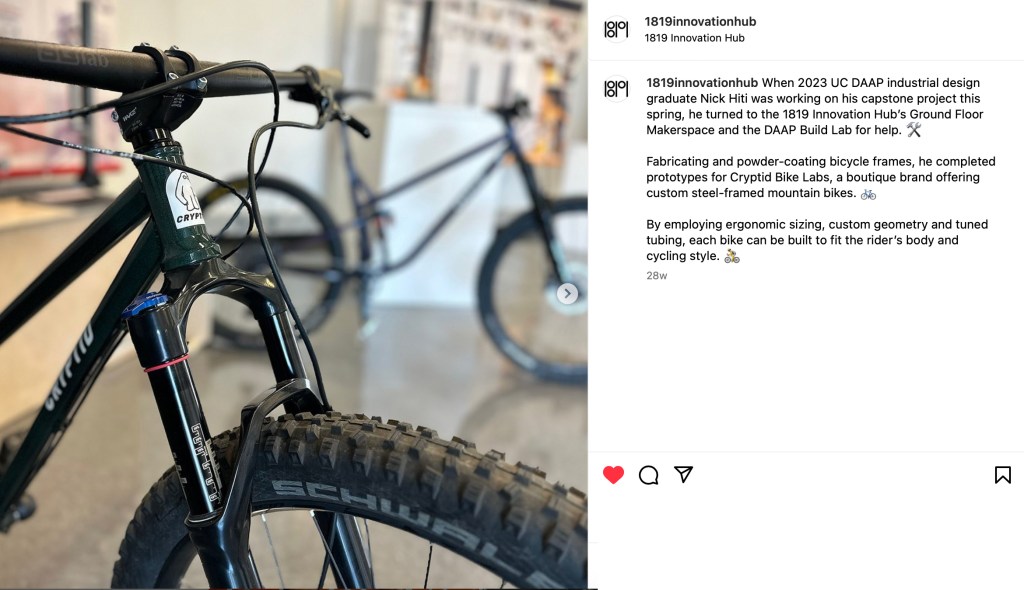Select the caption paragraph about ergonomic sizing
Viewport: 1024px width, 590px height.
click(817, 240)
